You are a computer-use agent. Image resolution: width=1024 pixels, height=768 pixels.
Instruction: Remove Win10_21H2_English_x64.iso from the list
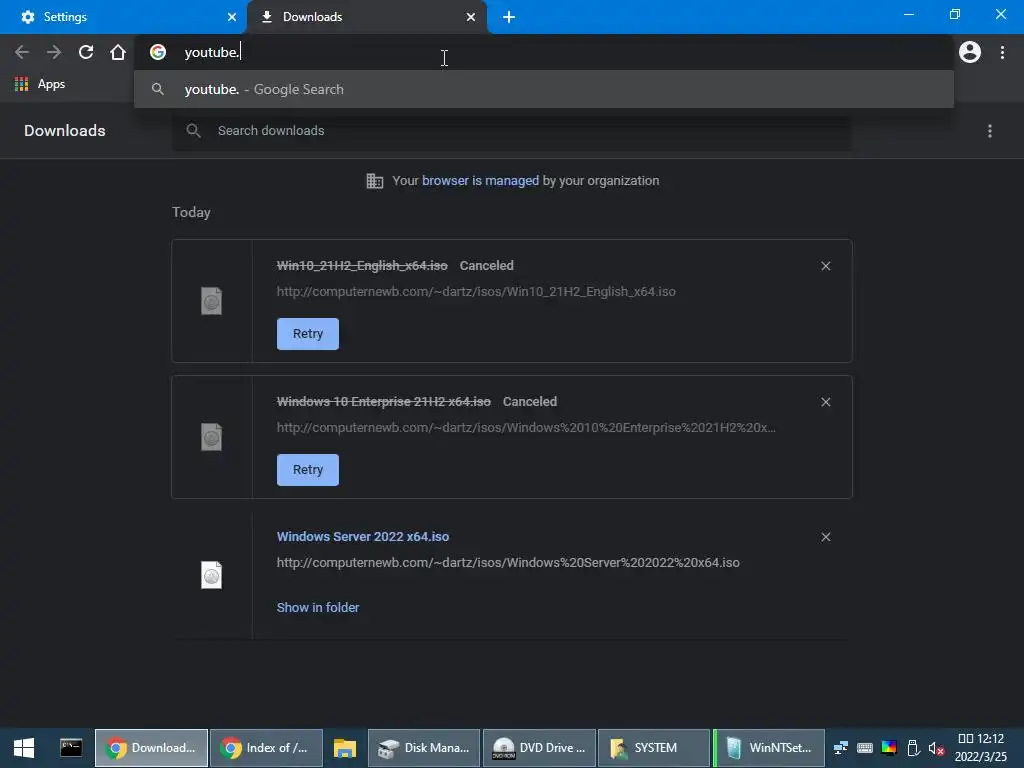coord(825,266)
